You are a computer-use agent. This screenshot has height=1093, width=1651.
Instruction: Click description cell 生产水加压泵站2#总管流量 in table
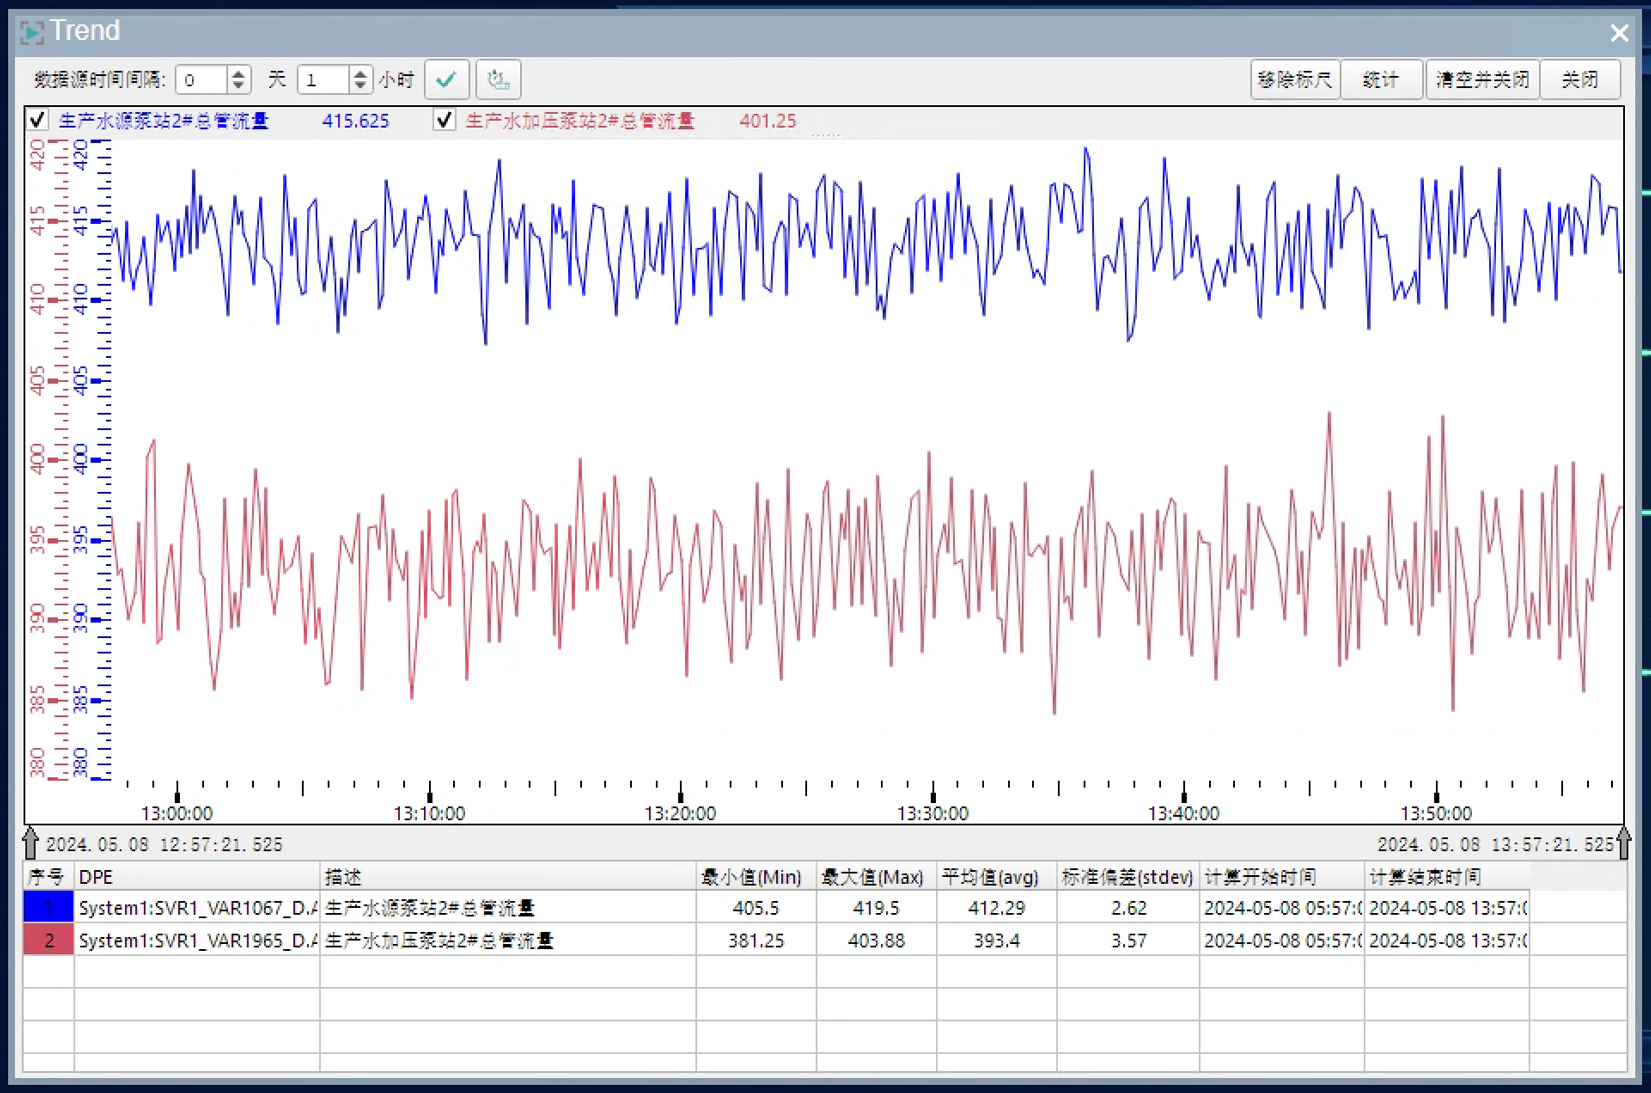click(508, 940)
